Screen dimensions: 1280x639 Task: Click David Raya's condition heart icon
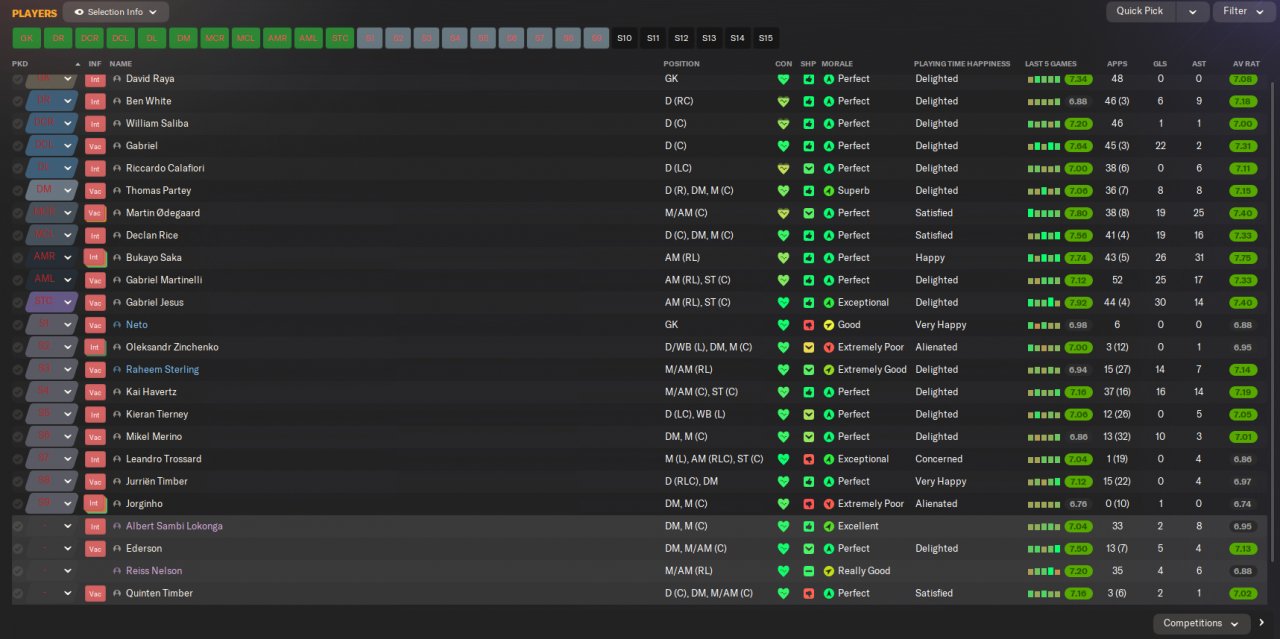coord(783,79)
